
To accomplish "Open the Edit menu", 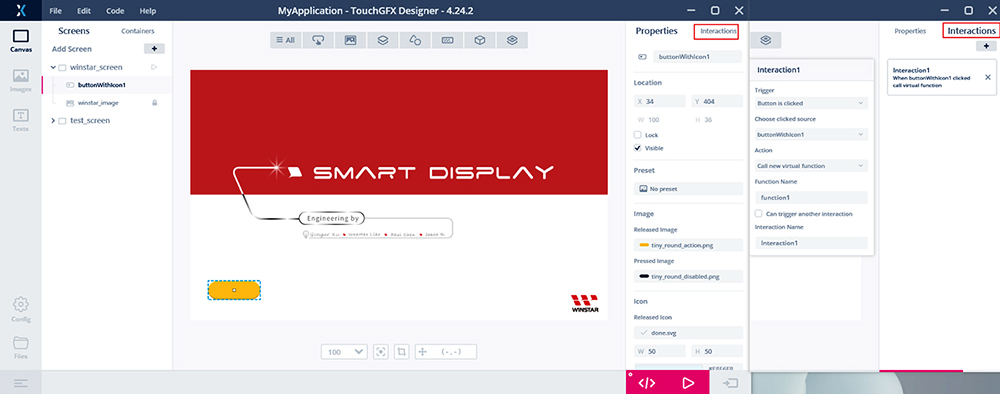I will (x=84, y=11).
